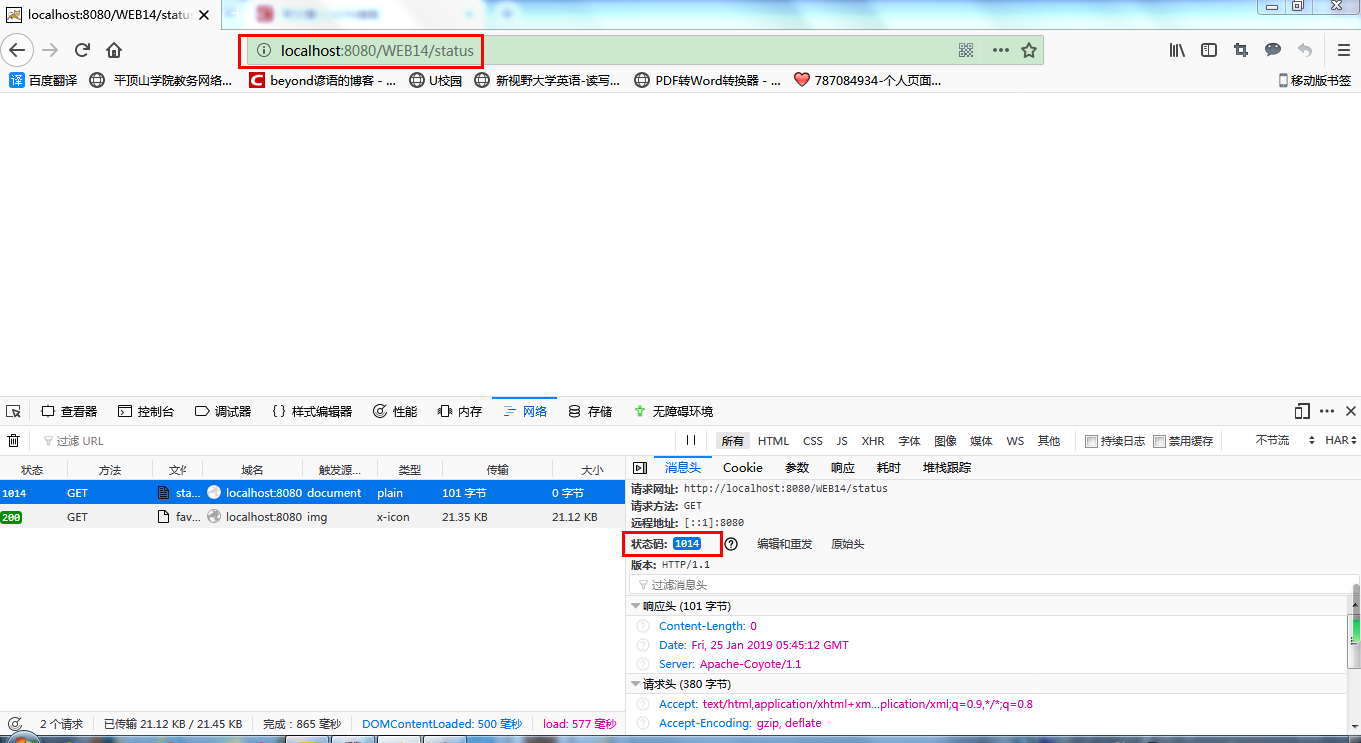This screenshot has width=1361, height=743.
Task: Sort requests by the 状态 status column header
Action: [33, 469]
